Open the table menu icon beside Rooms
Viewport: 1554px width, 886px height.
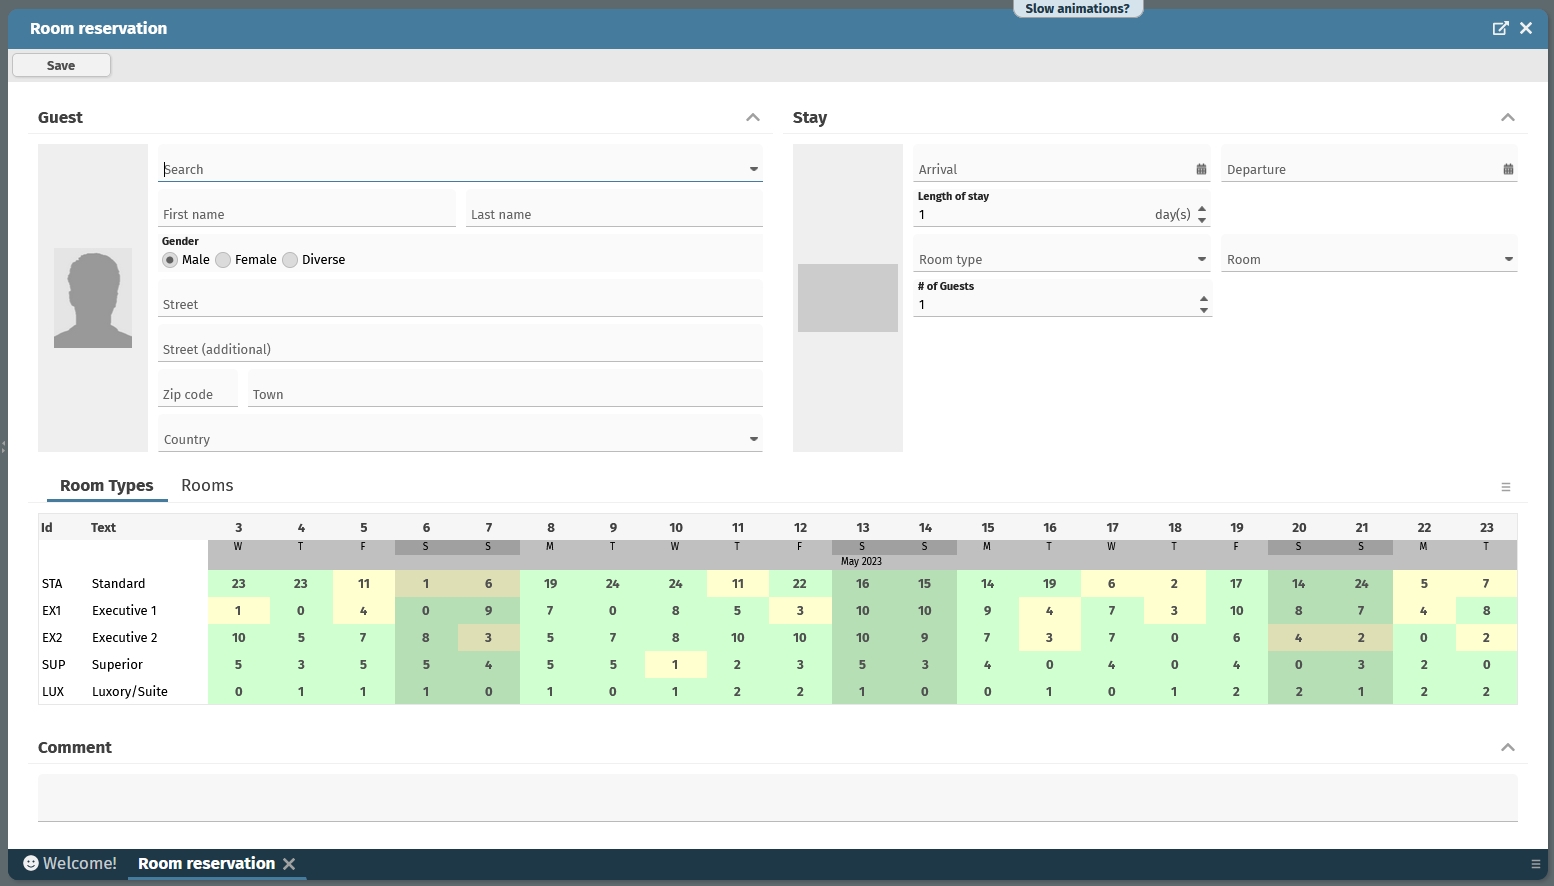coord(1506,487)
